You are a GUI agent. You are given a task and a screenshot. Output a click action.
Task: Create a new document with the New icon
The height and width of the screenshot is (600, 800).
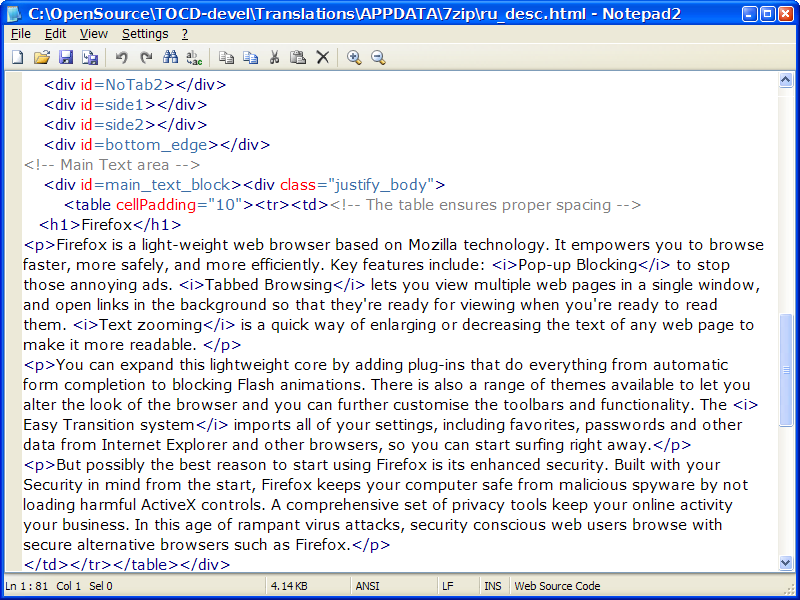[x=18, y=57]
